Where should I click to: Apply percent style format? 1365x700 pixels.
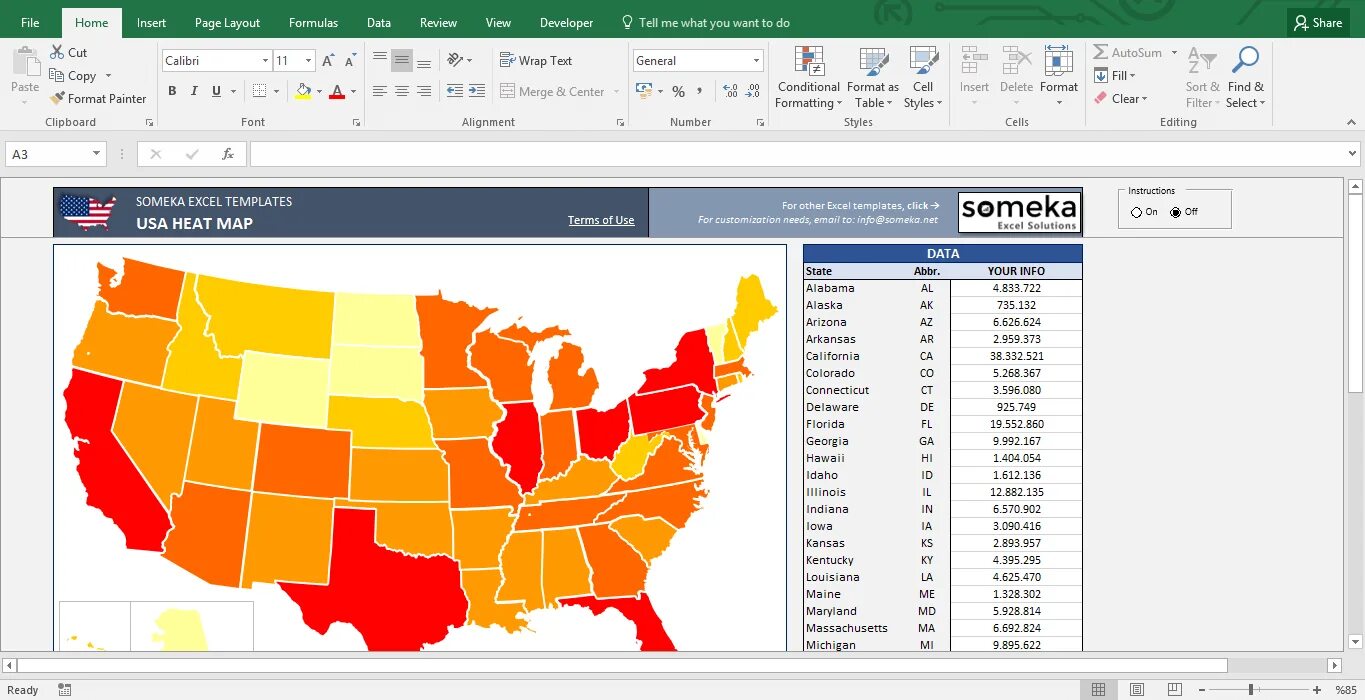678,91
